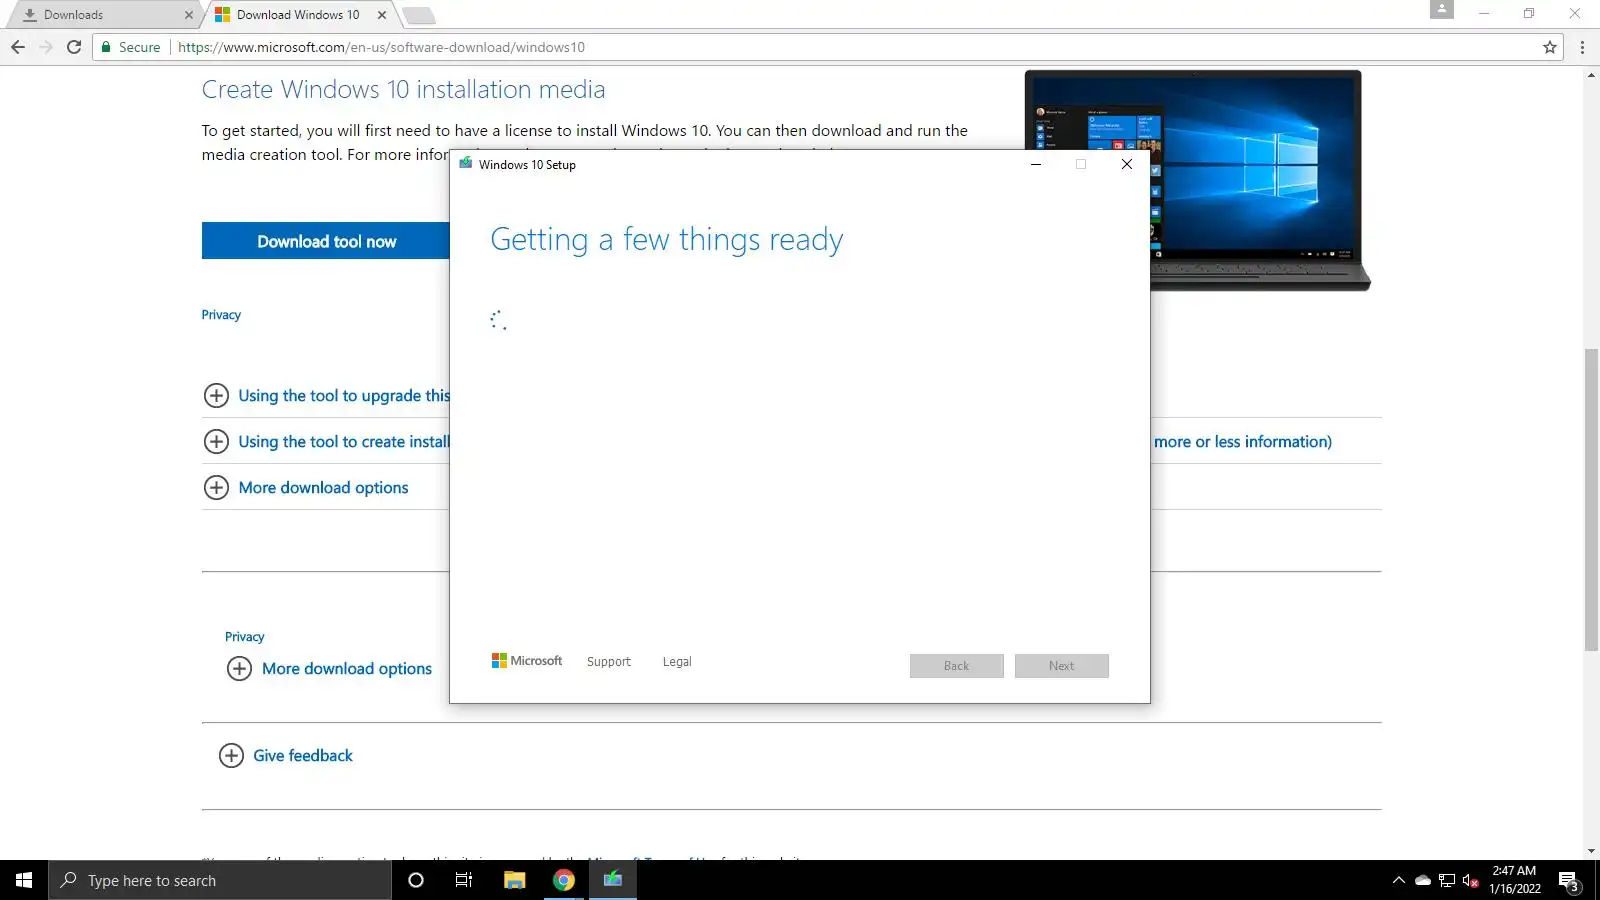Viewport: 1600px width, 900px height.
Task: Click the 'Create Windows 10 installation media' heading
Action: [403, 90]
